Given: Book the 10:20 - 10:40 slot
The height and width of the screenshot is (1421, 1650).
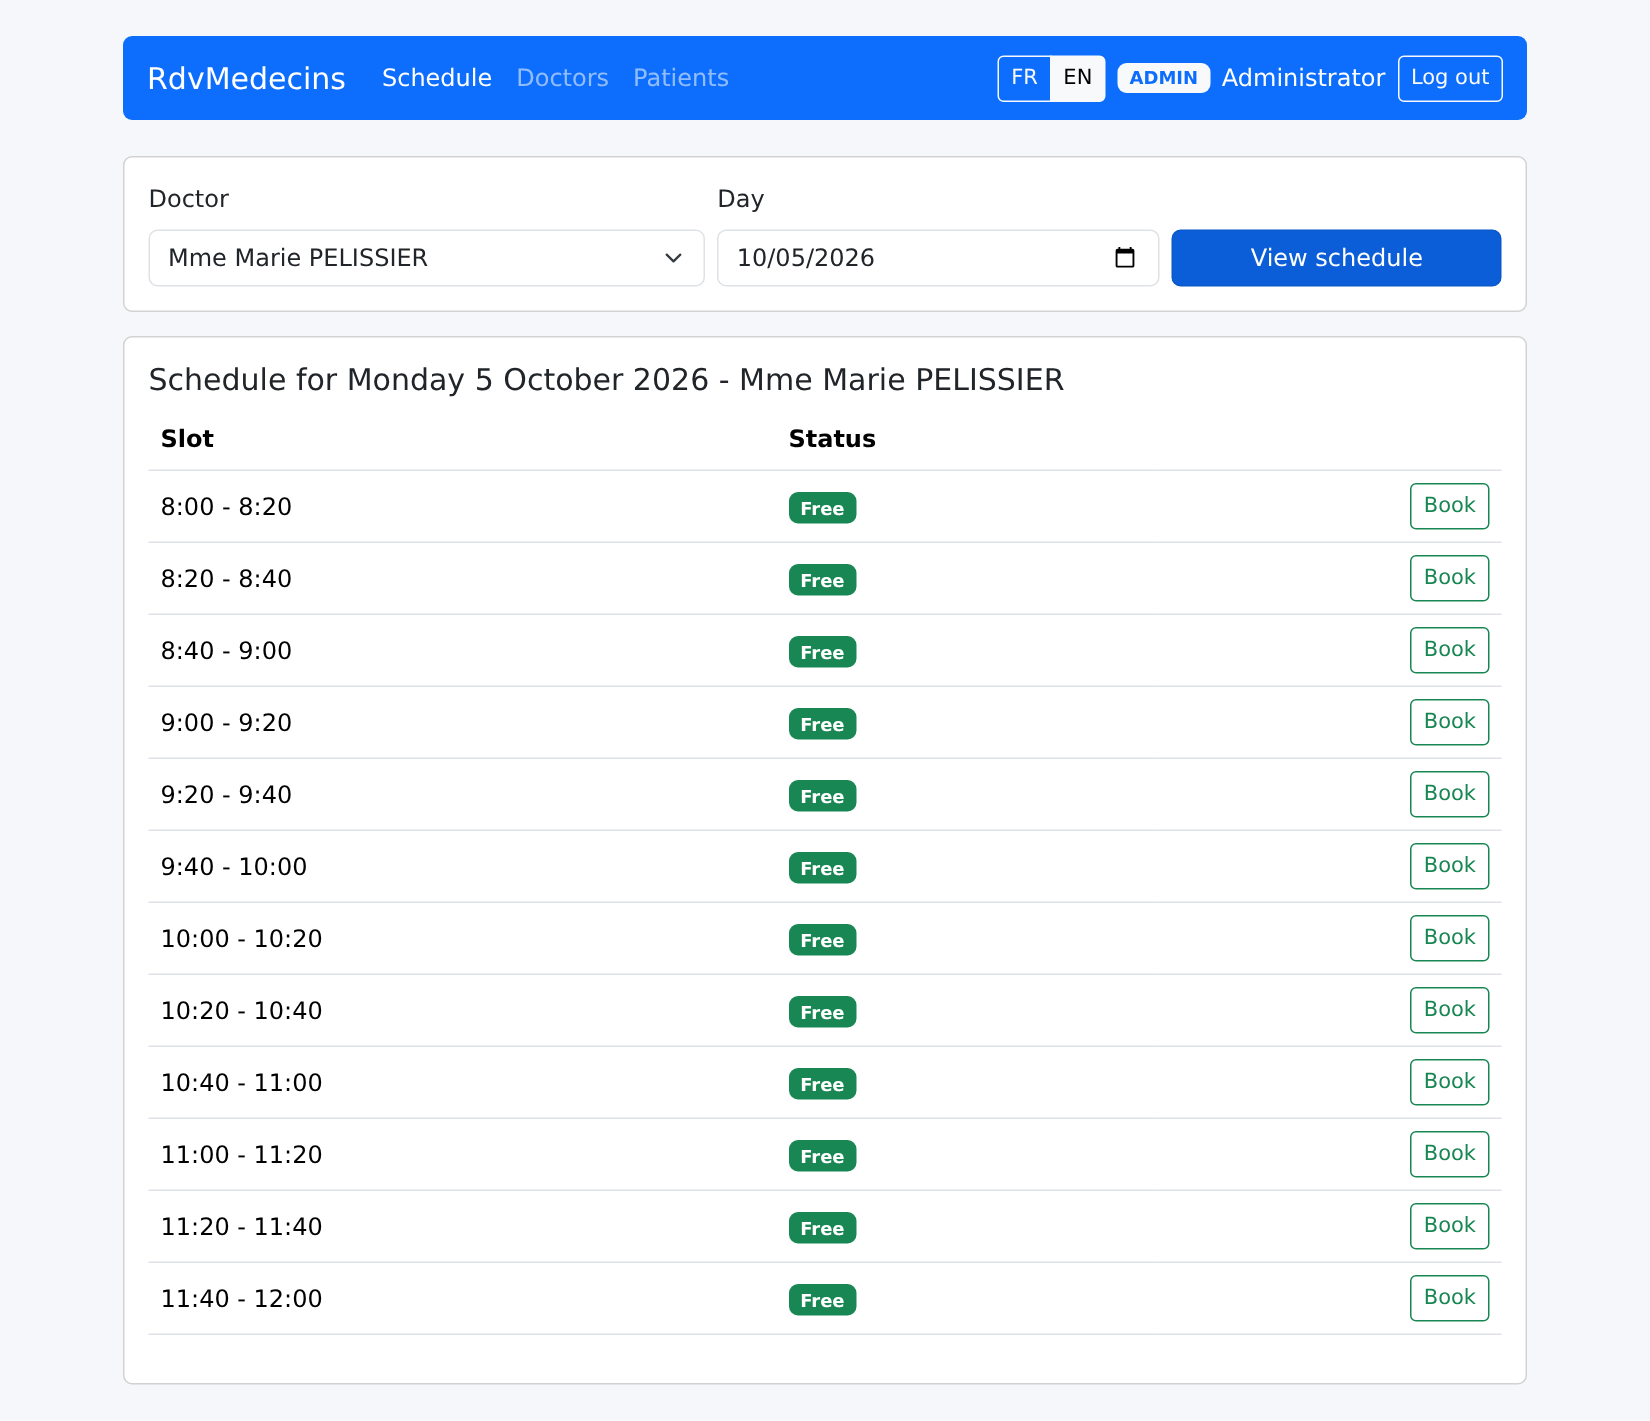Looking at the screenshot, I should pos(1449,1010).
